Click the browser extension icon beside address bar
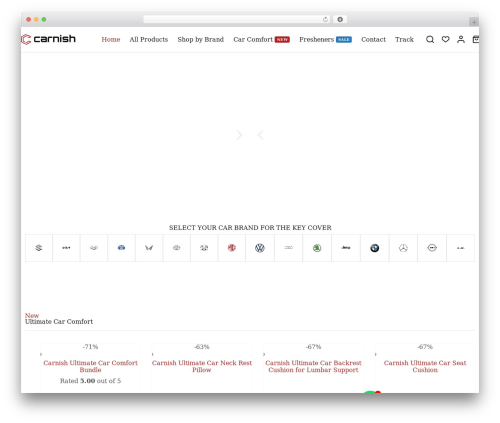This screenshot has height=423, width=500. coord(340,19)
